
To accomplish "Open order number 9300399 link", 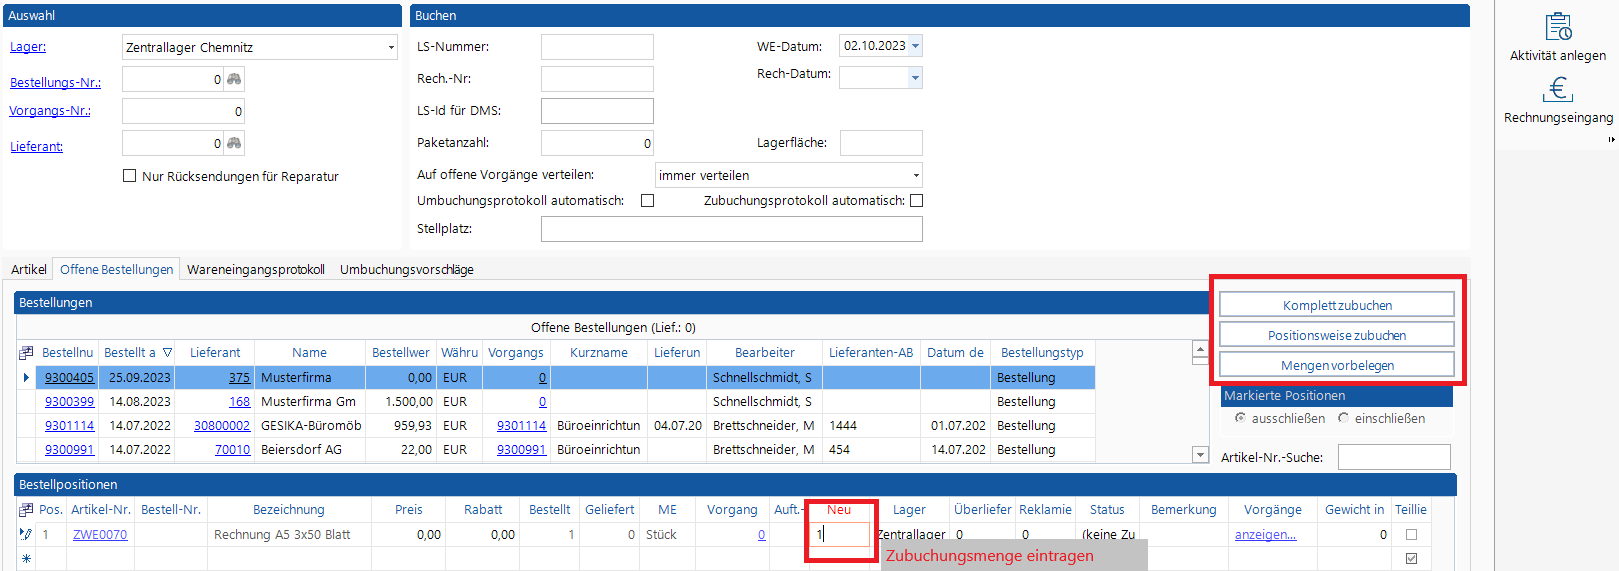I will point(69,402).
